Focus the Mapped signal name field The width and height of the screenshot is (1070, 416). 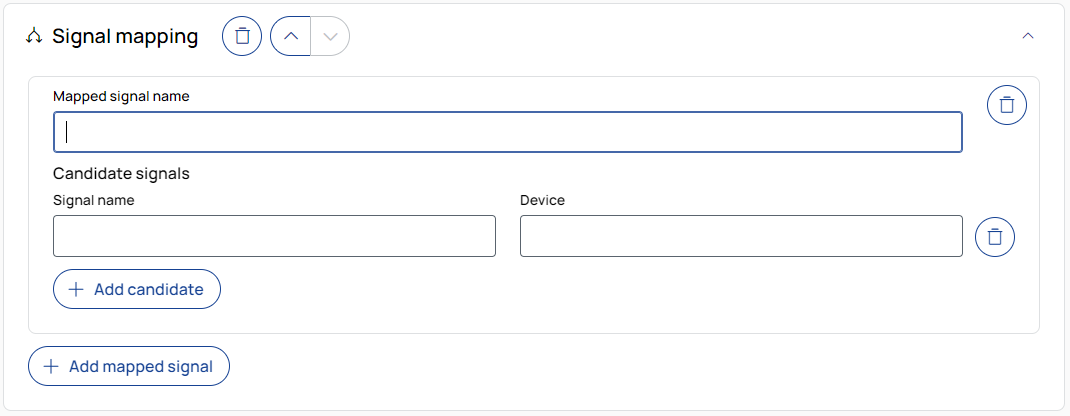[507, 132]
